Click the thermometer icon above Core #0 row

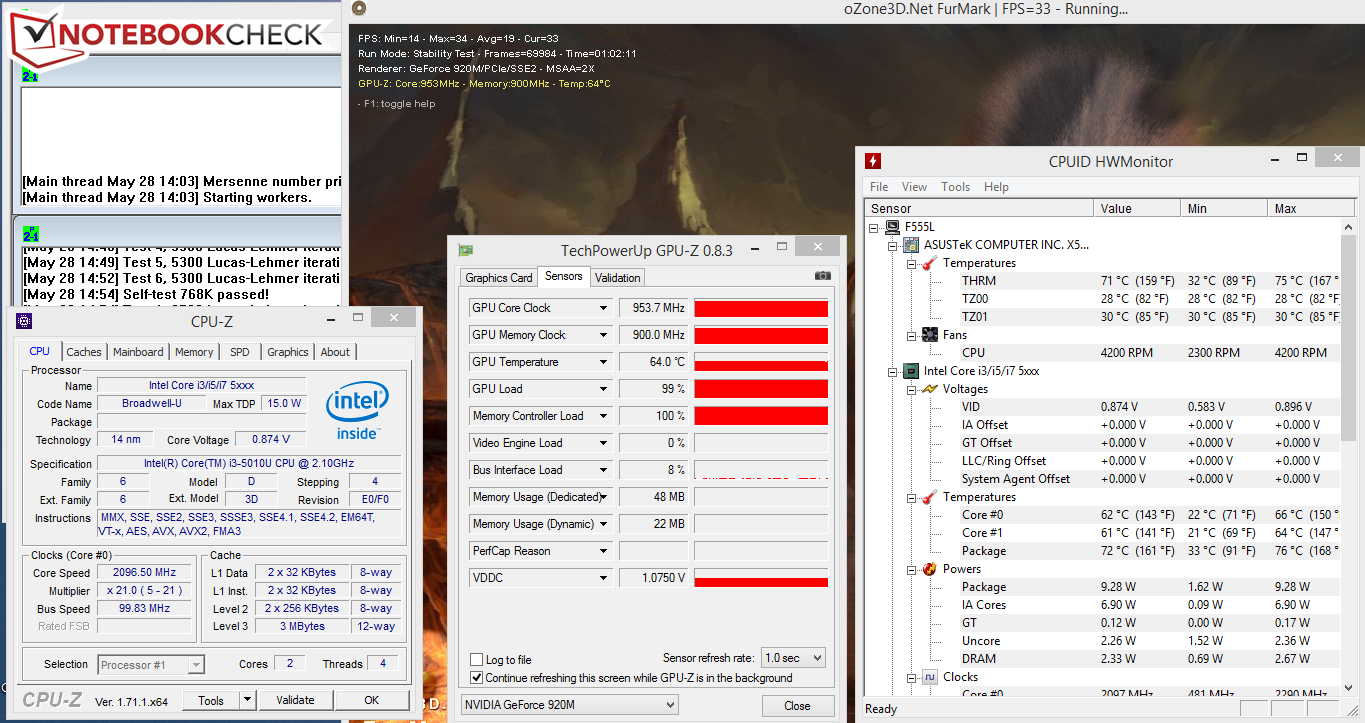pyautogui.click(x=930, y=497)
